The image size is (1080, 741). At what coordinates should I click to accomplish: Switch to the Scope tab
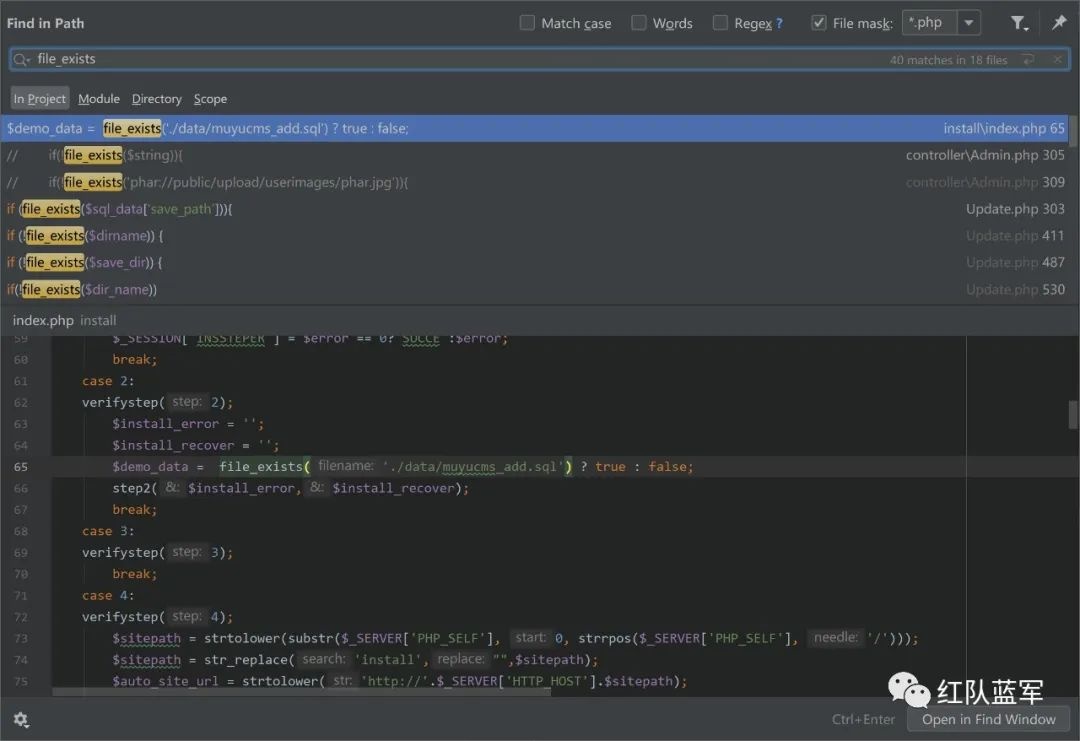[210, 98]
